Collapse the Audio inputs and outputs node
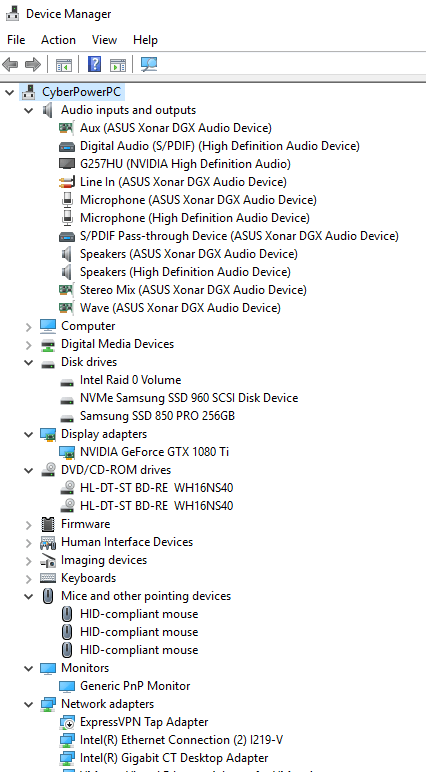This screenshot has width=426, height=772. (29, 110)
